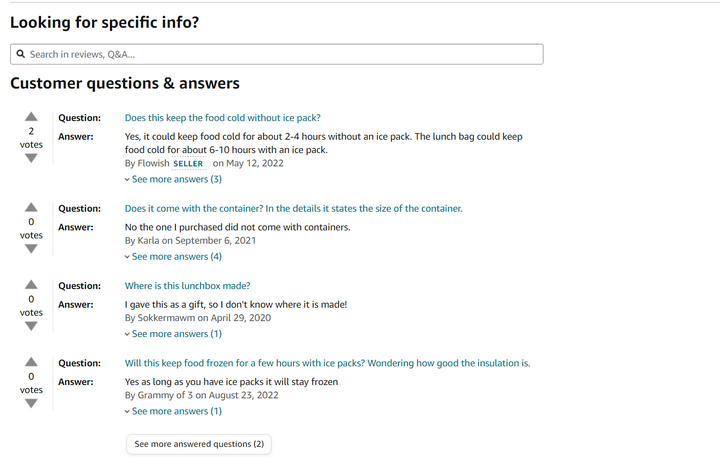This screenshot has height=457, width=720.
Task: Expand See more answers (4)
Action: click(173, 256)
